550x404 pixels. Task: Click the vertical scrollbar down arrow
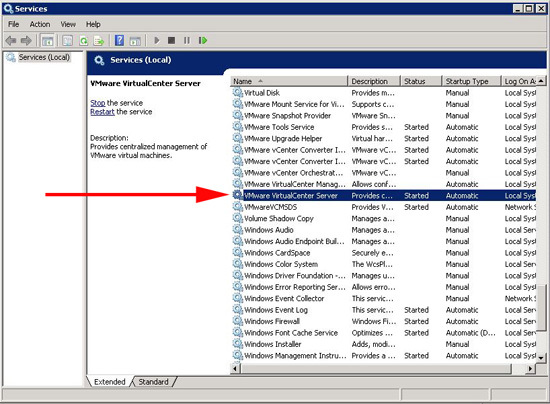(541, 358)
